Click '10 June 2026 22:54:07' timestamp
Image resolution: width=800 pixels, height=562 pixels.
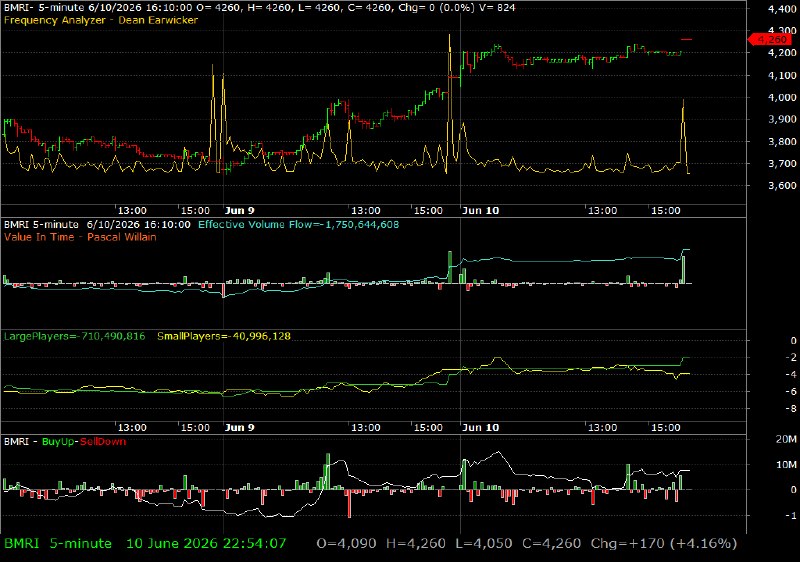(206, 544)
